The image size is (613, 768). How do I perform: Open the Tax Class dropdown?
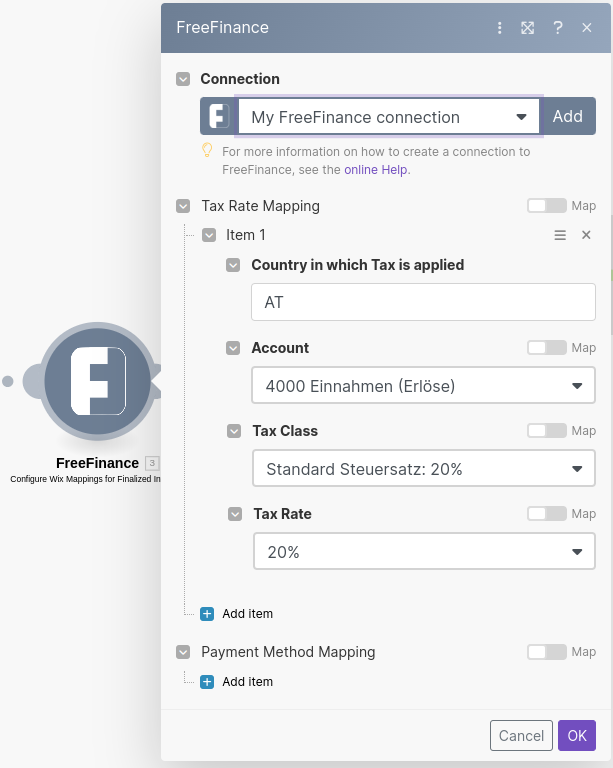[423, 469]
